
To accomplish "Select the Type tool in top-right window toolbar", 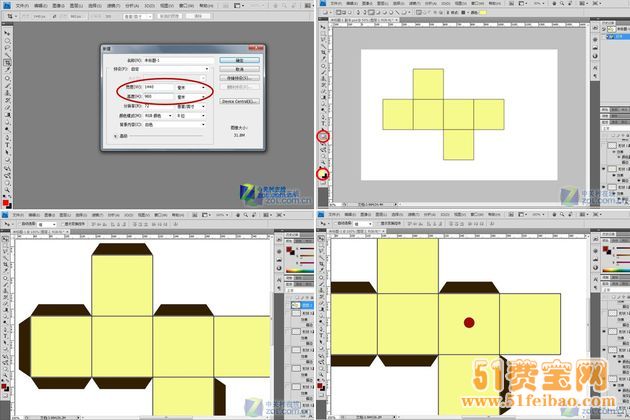I will click(323, 115).
